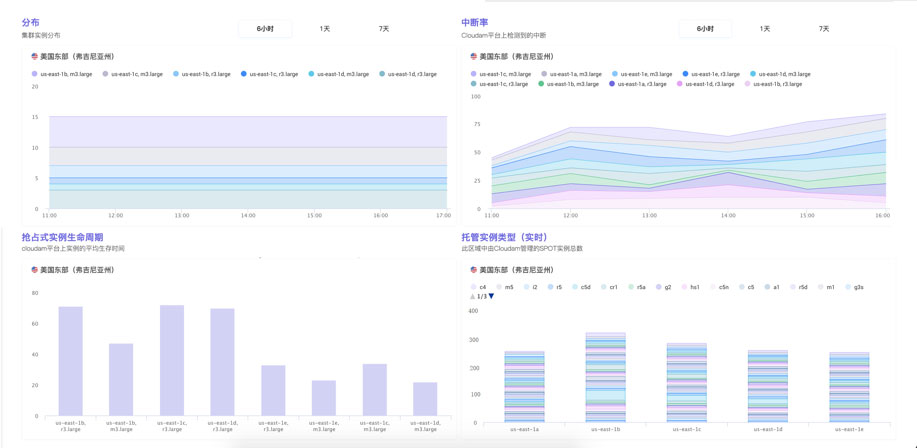This screenshot has width=917, height=448.
Task: Toggle m5 instance type legend dot
Action: [499, 287]
